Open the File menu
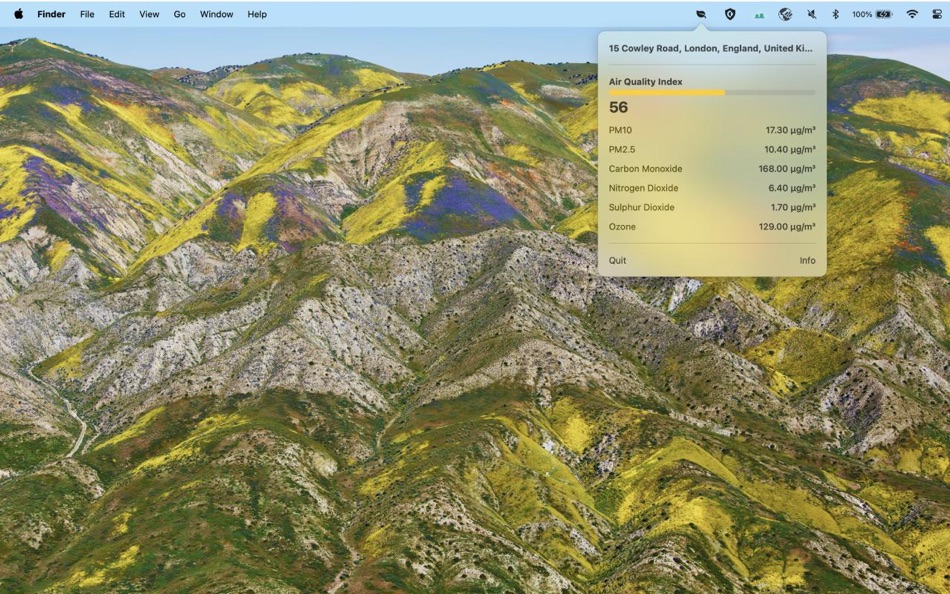950x594 pixels. click(x=87, y=14)
